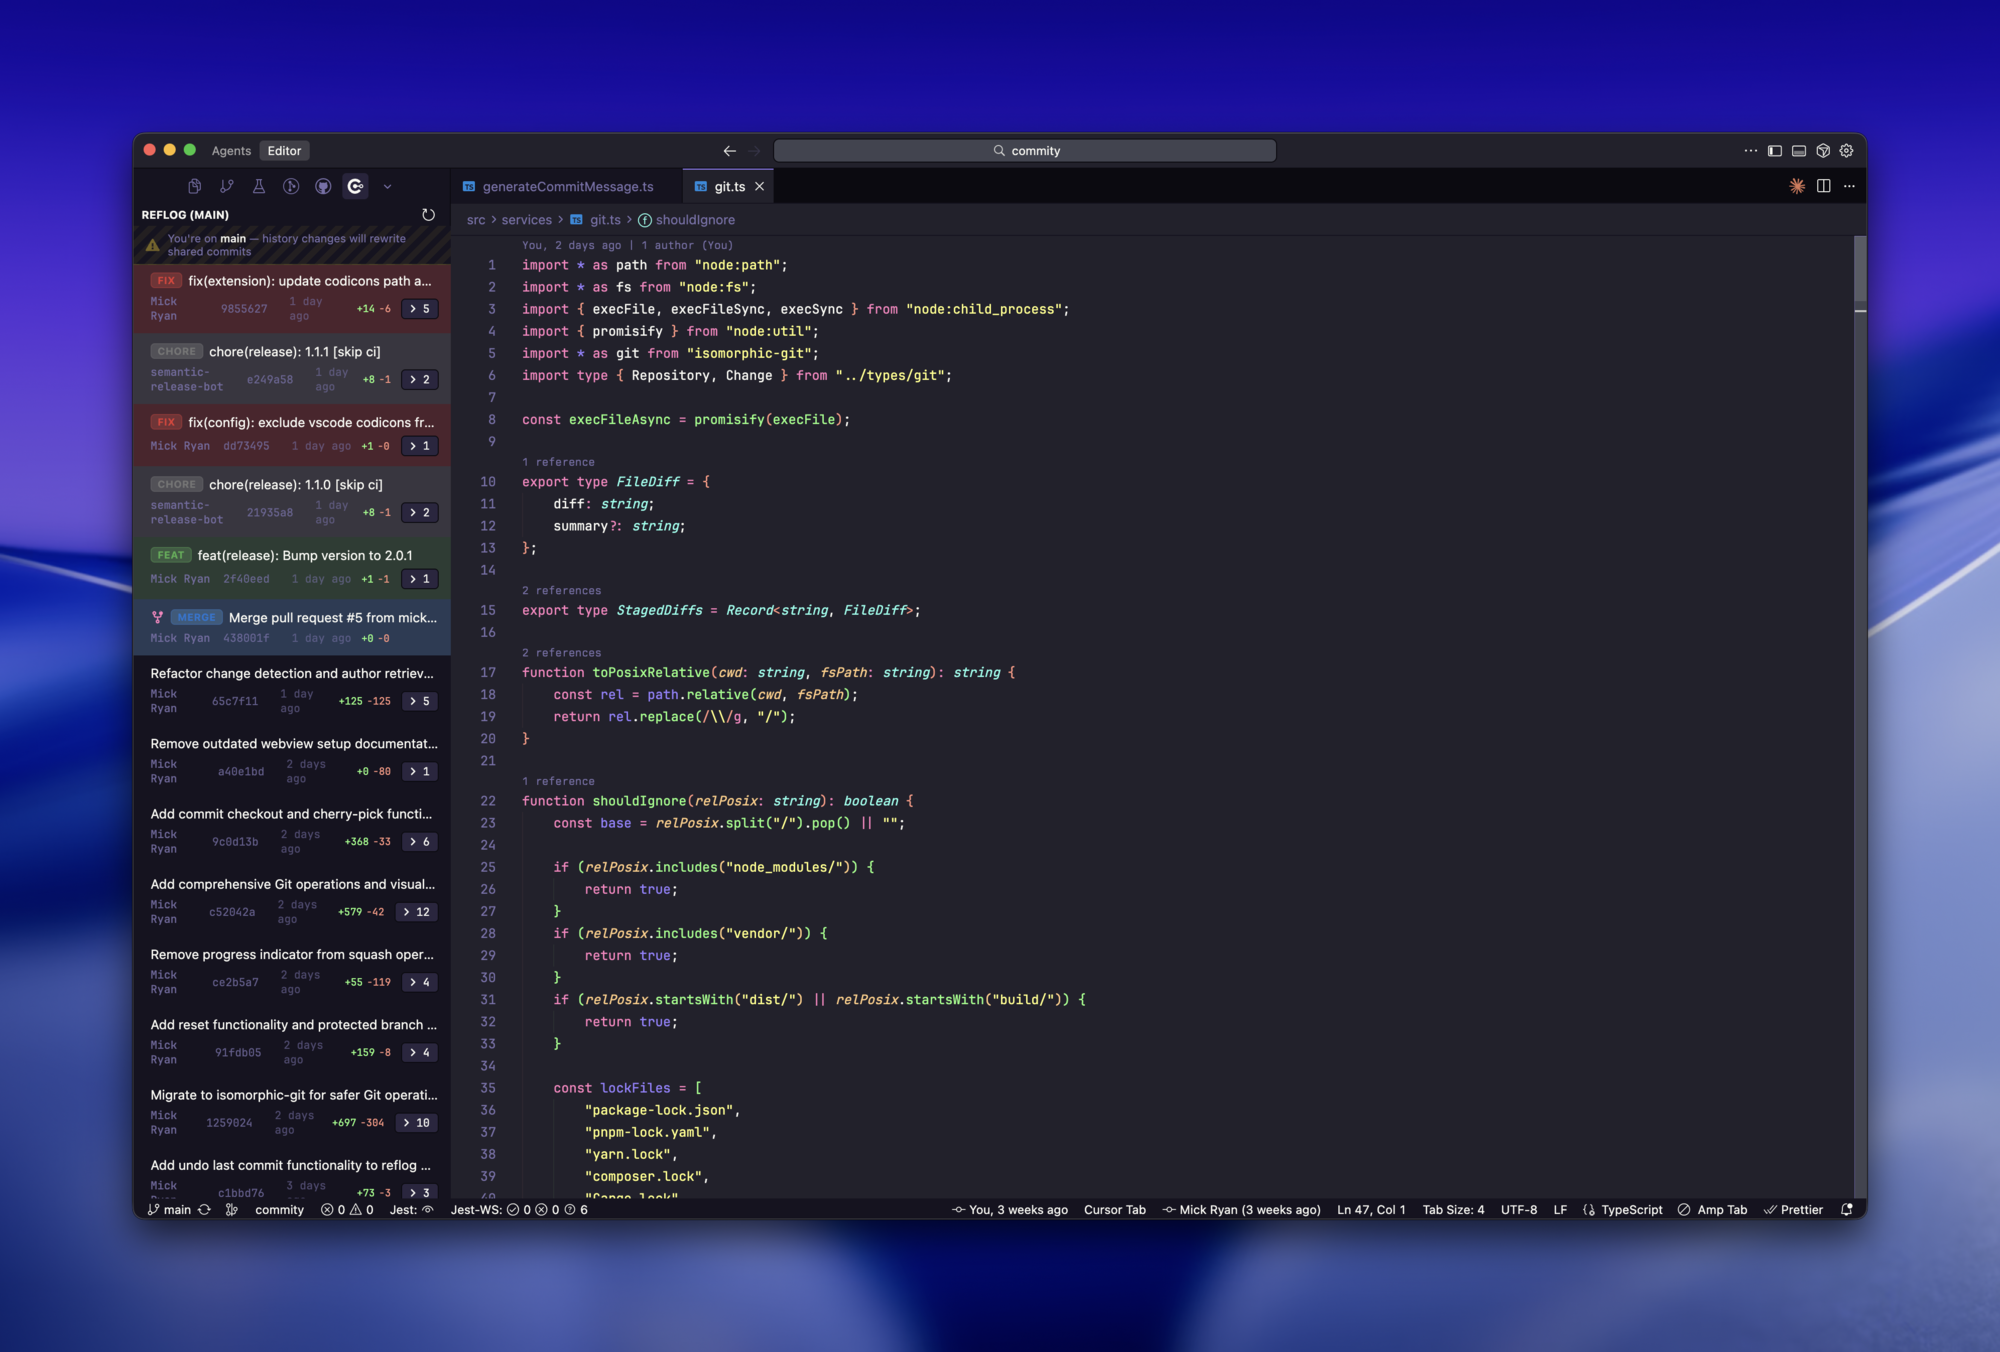The height and width of the screenshot is (1352, 2000).
Task: Open the Testing flask icon
Action: (259, 186)
